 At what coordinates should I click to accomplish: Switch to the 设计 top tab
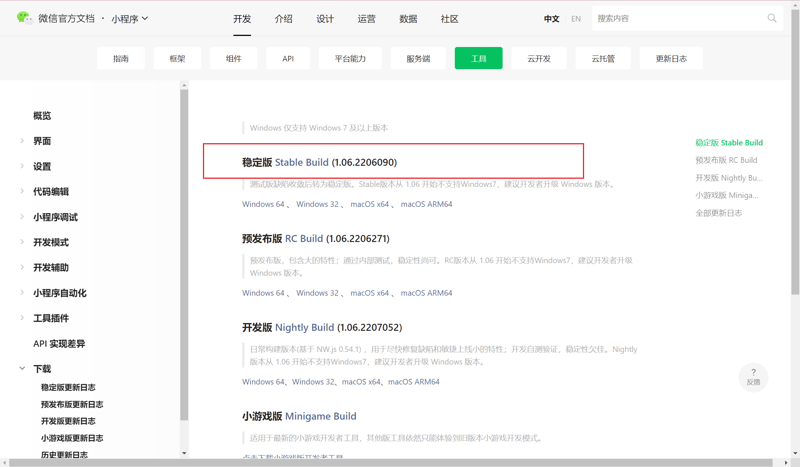(x=325, y=19)
